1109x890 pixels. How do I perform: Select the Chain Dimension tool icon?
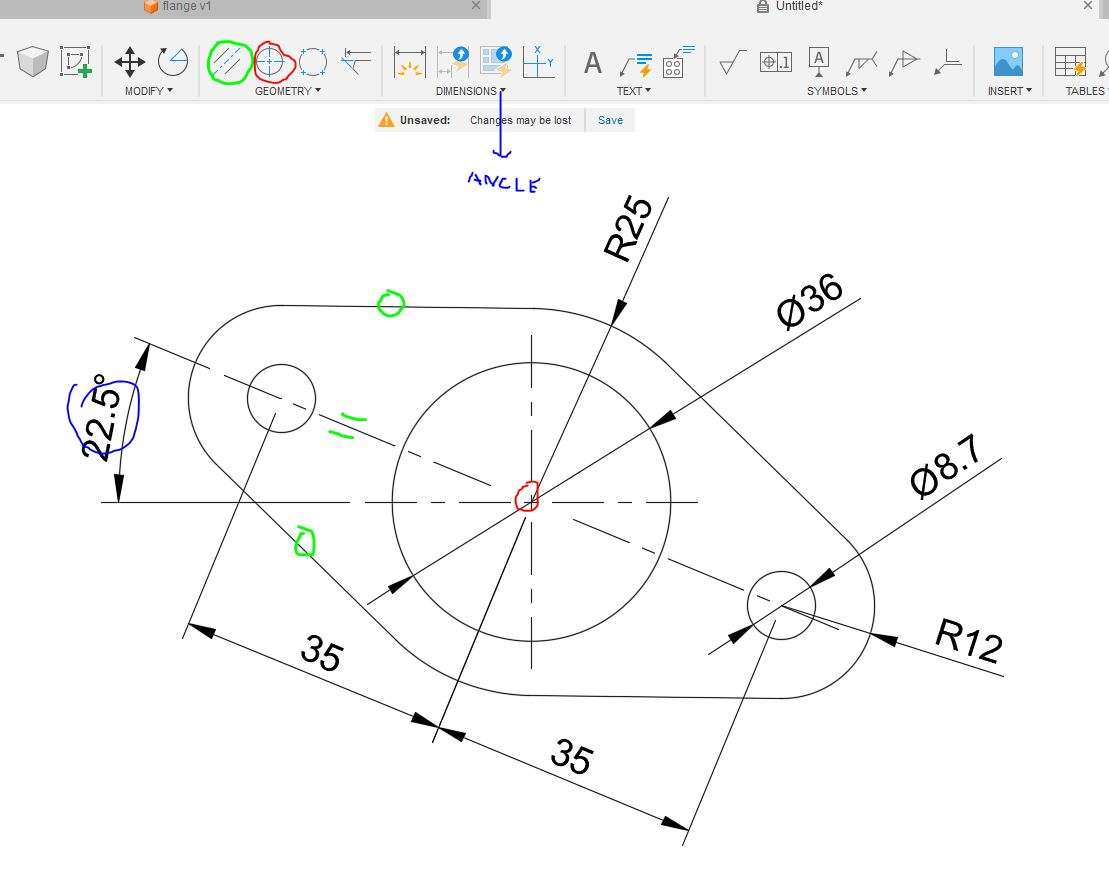(x=495, y=62)
